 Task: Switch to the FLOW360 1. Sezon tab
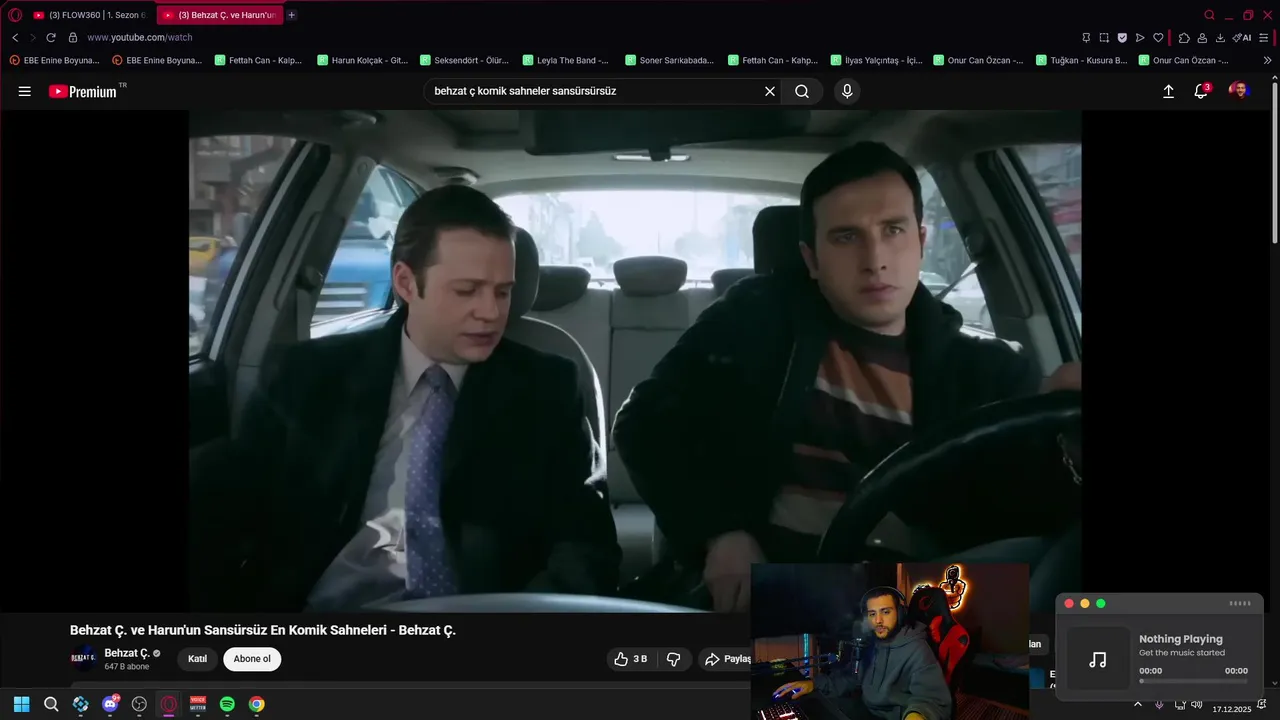(90, 15)
